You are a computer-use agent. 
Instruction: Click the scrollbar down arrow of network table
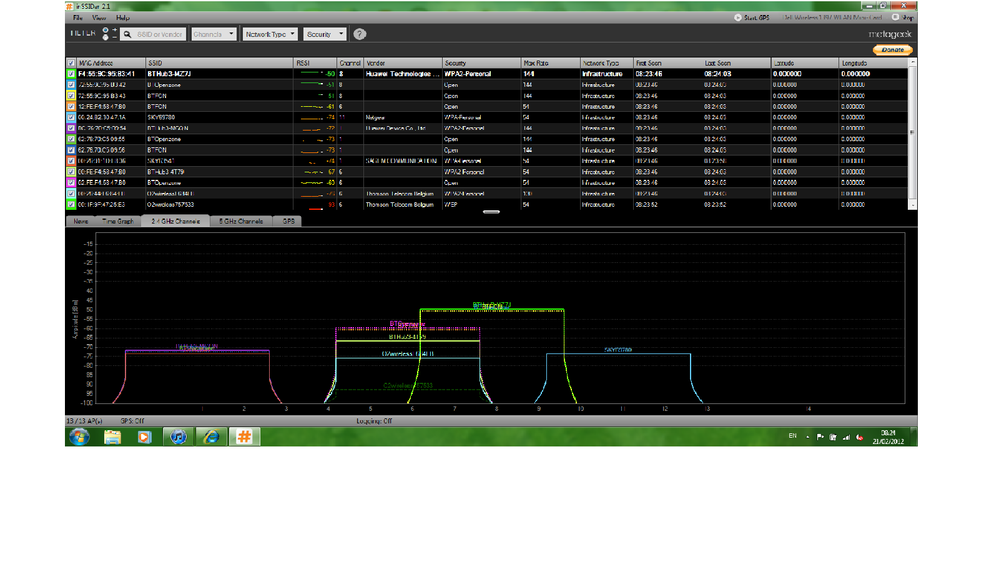[x=912, y=205]
